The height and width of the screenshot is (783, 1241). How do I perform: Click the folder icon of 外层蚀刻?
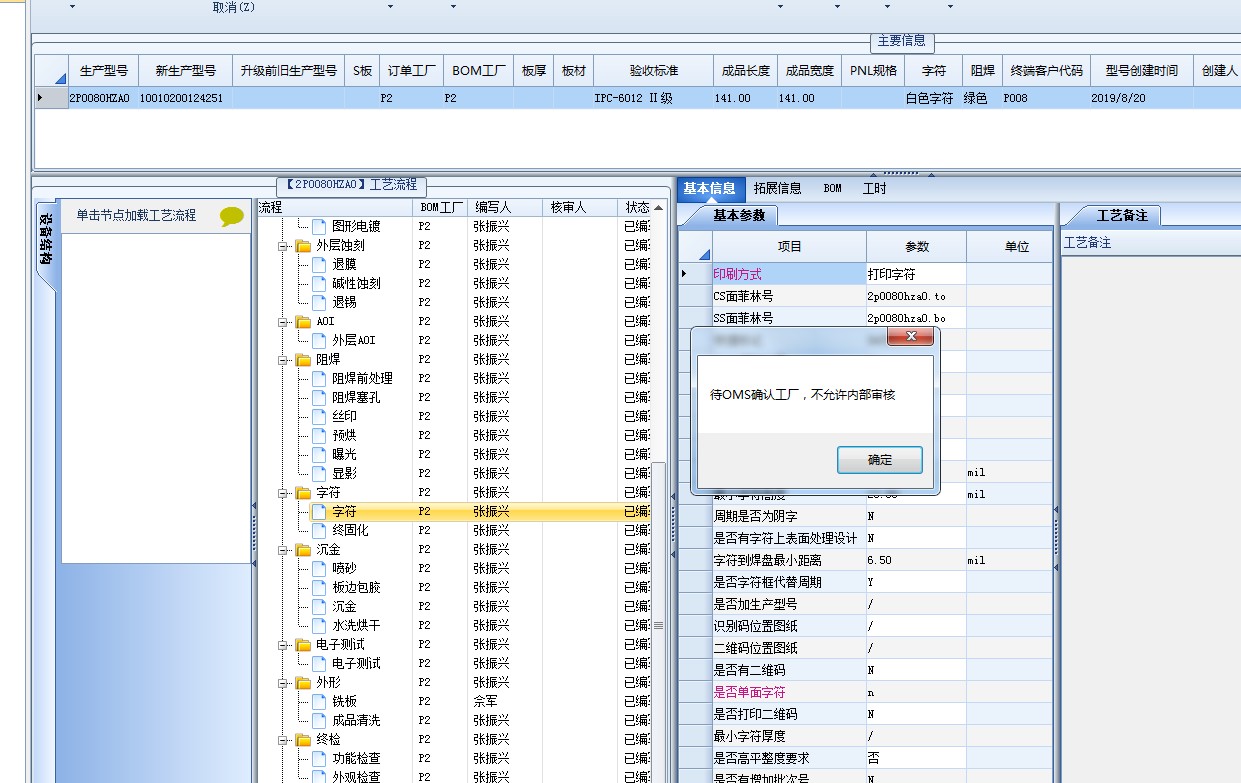coord(303,245)
